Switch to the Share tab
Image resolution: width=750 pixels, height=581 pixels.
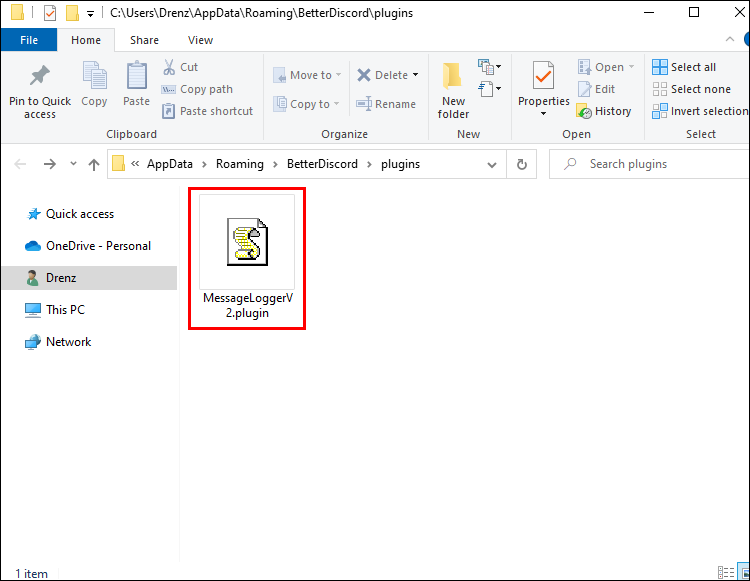pos(144,40)
